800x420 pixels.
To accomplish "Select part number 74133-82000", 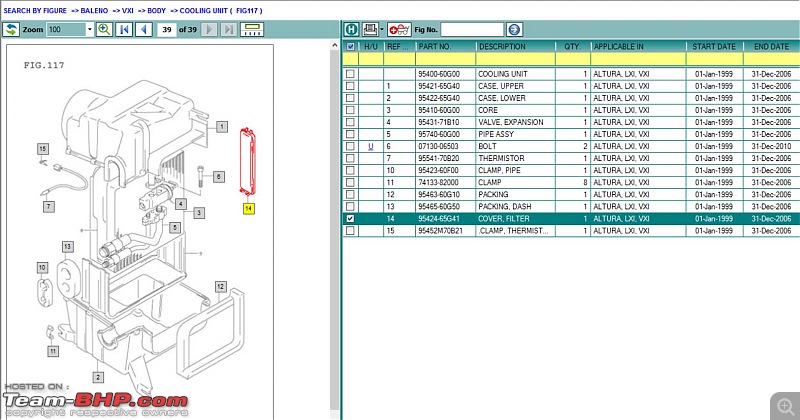I will pyautogui.click(x=438, y=182).
